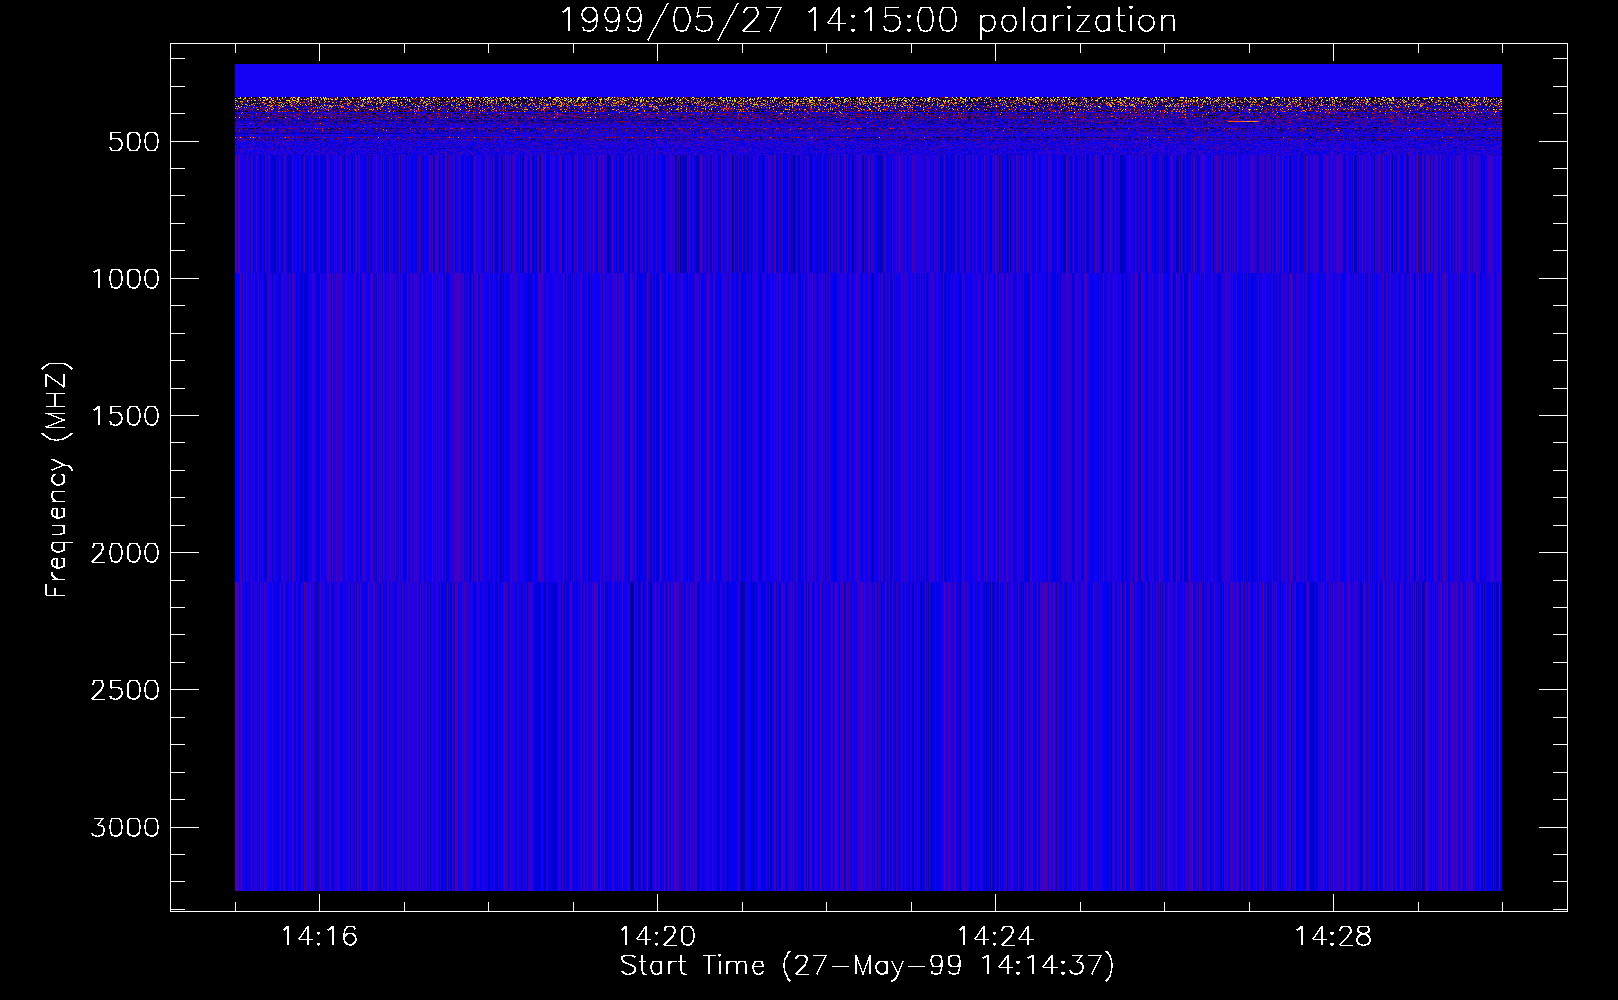Viewport: 1618px width, 1000px height.
Task: Select the 14:28 time tick label
Action: coord(1333,937)
